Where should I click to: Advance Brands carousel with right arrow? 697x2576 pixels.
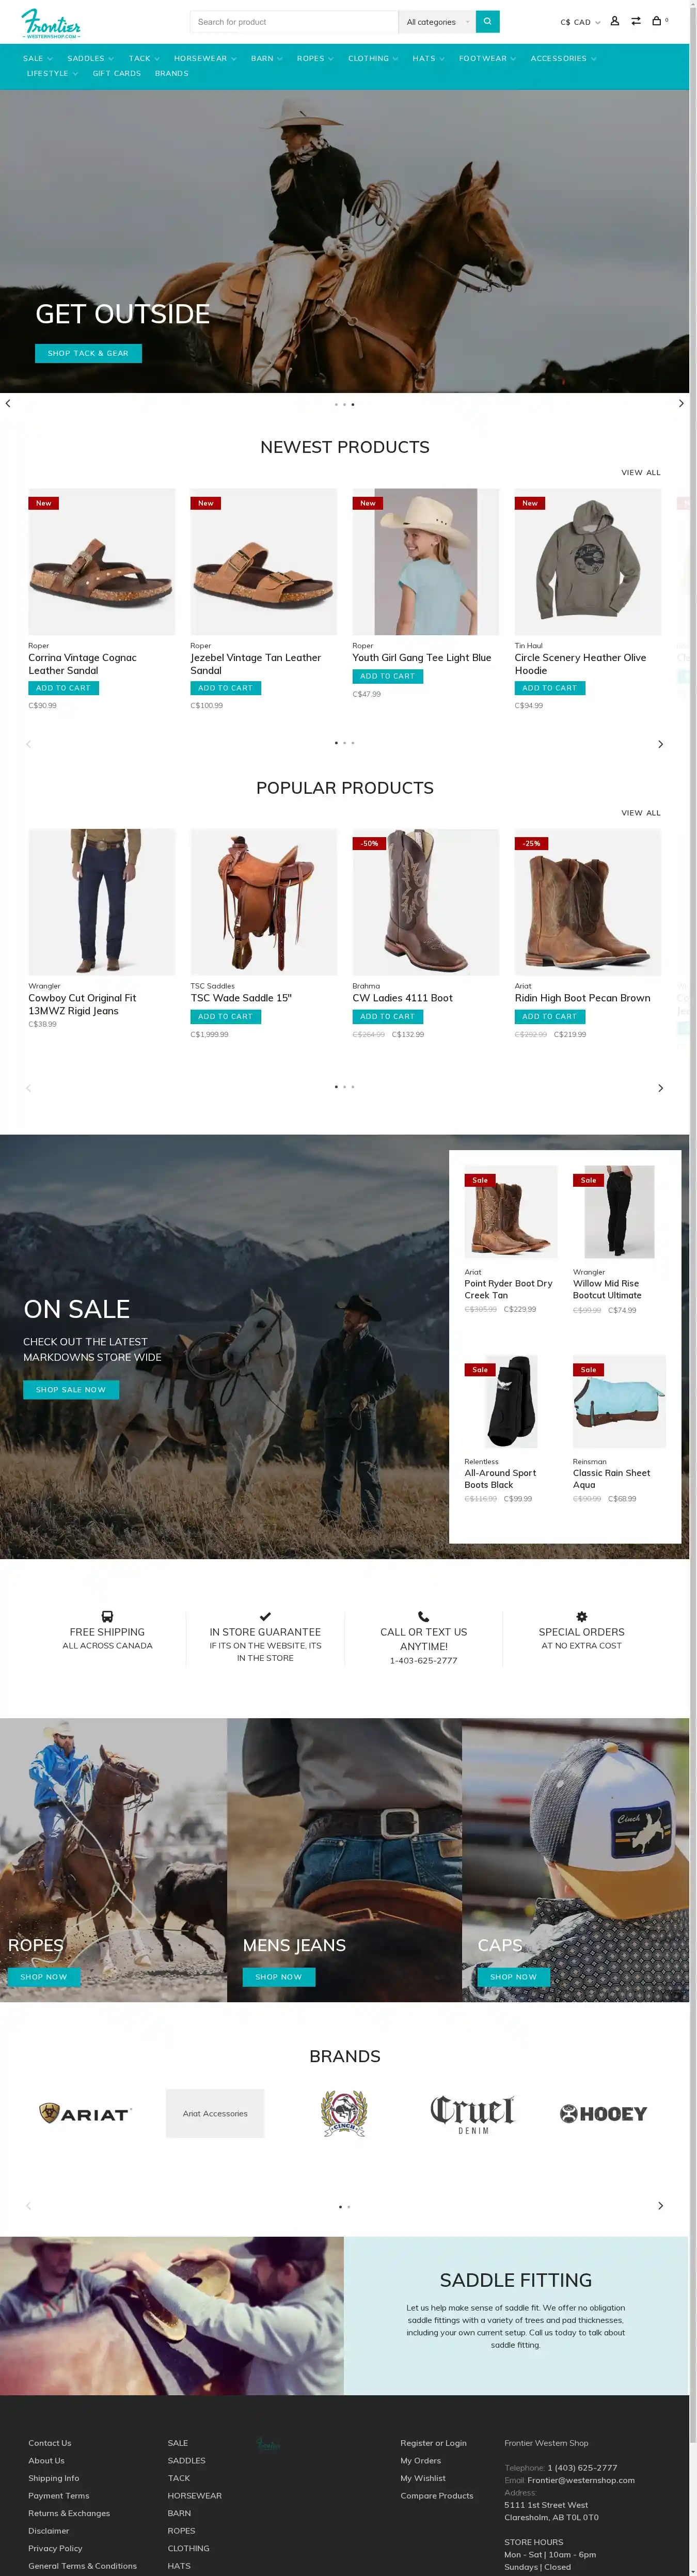click(x=660, y=2205)
